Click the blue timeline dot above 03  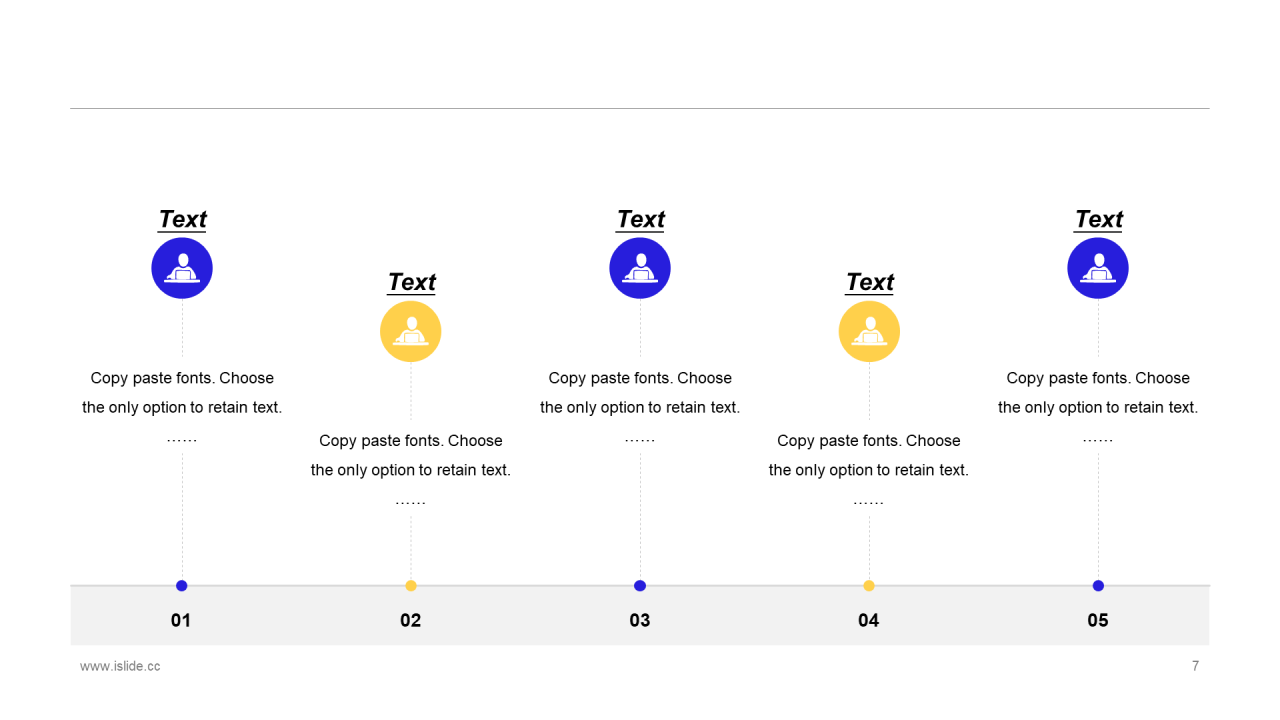pos(640,586)
